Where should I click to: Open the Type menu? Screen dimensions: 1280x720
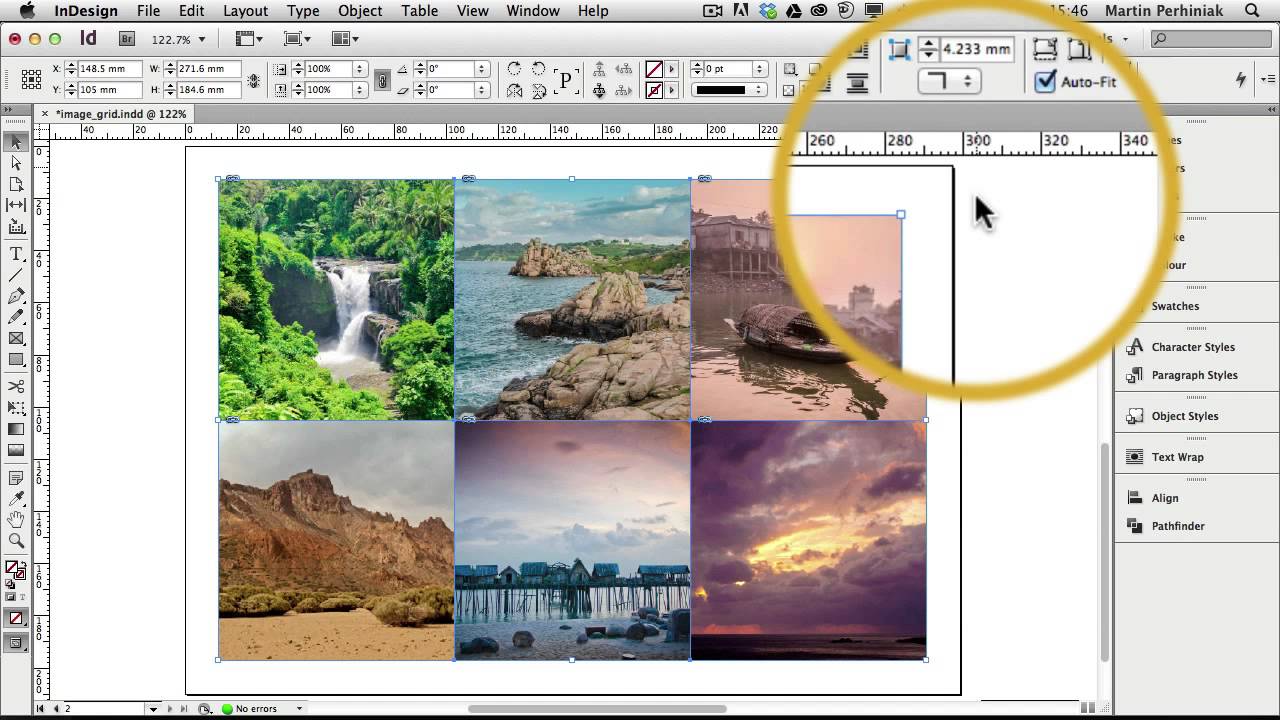(303, 11)
